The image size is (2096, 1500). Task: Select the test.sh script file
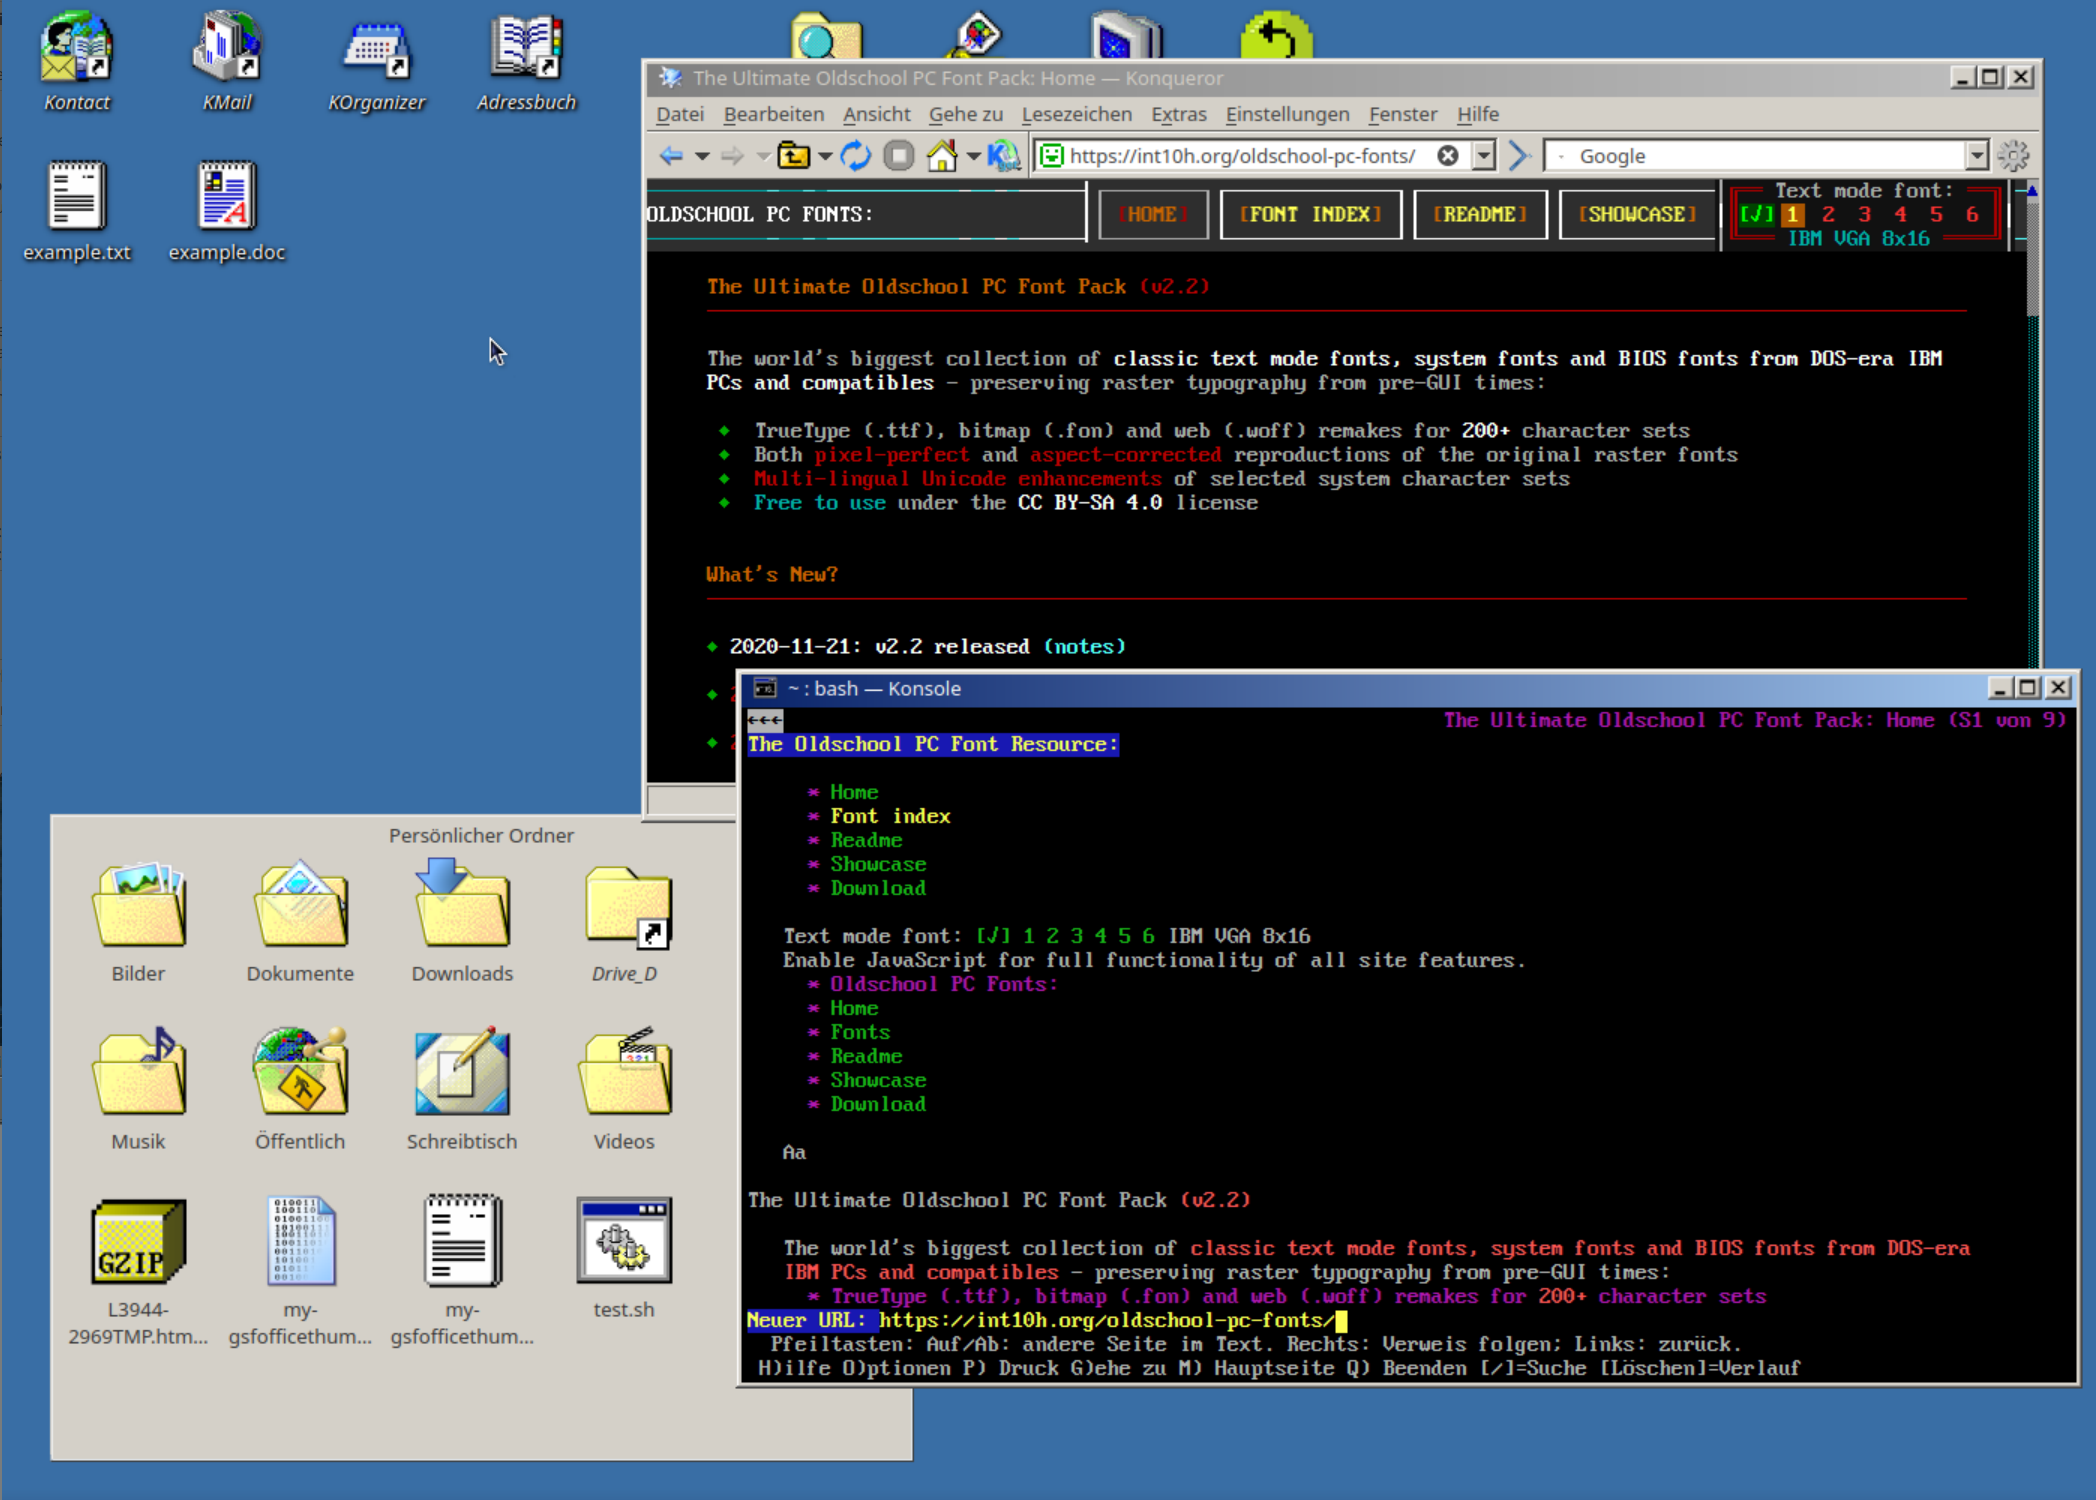624,1258
